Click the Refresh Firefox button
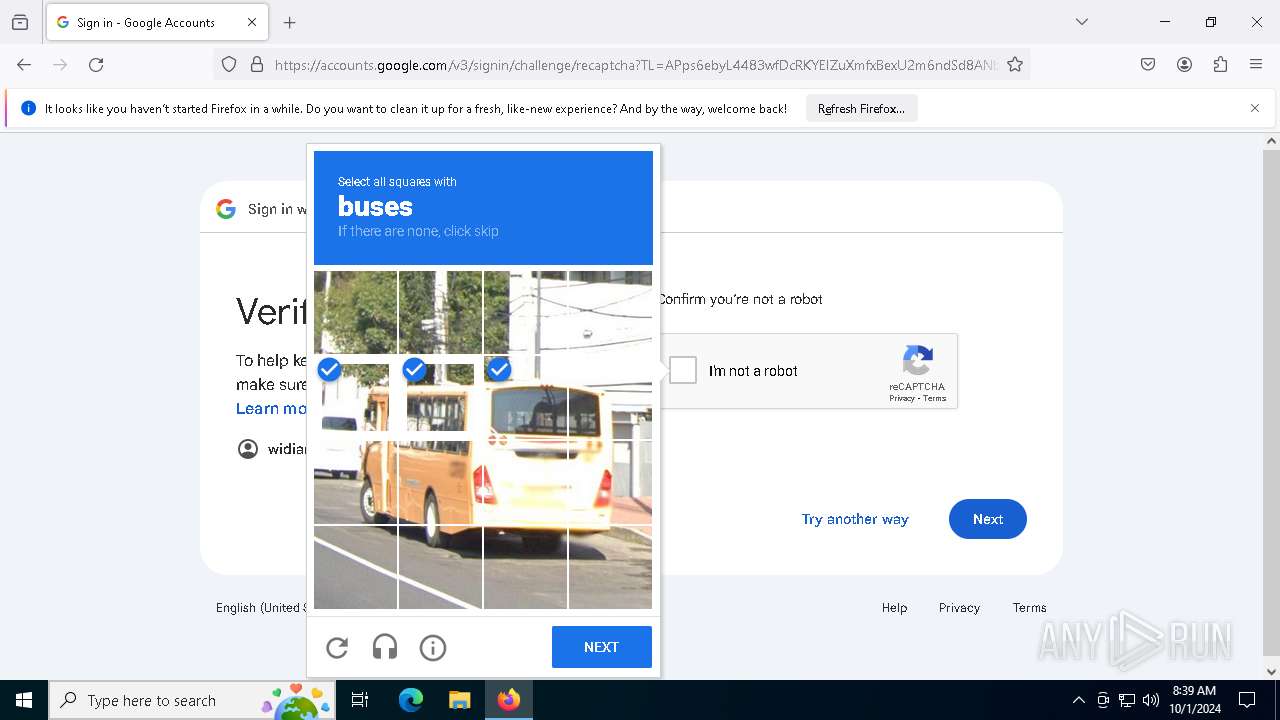 861,109
